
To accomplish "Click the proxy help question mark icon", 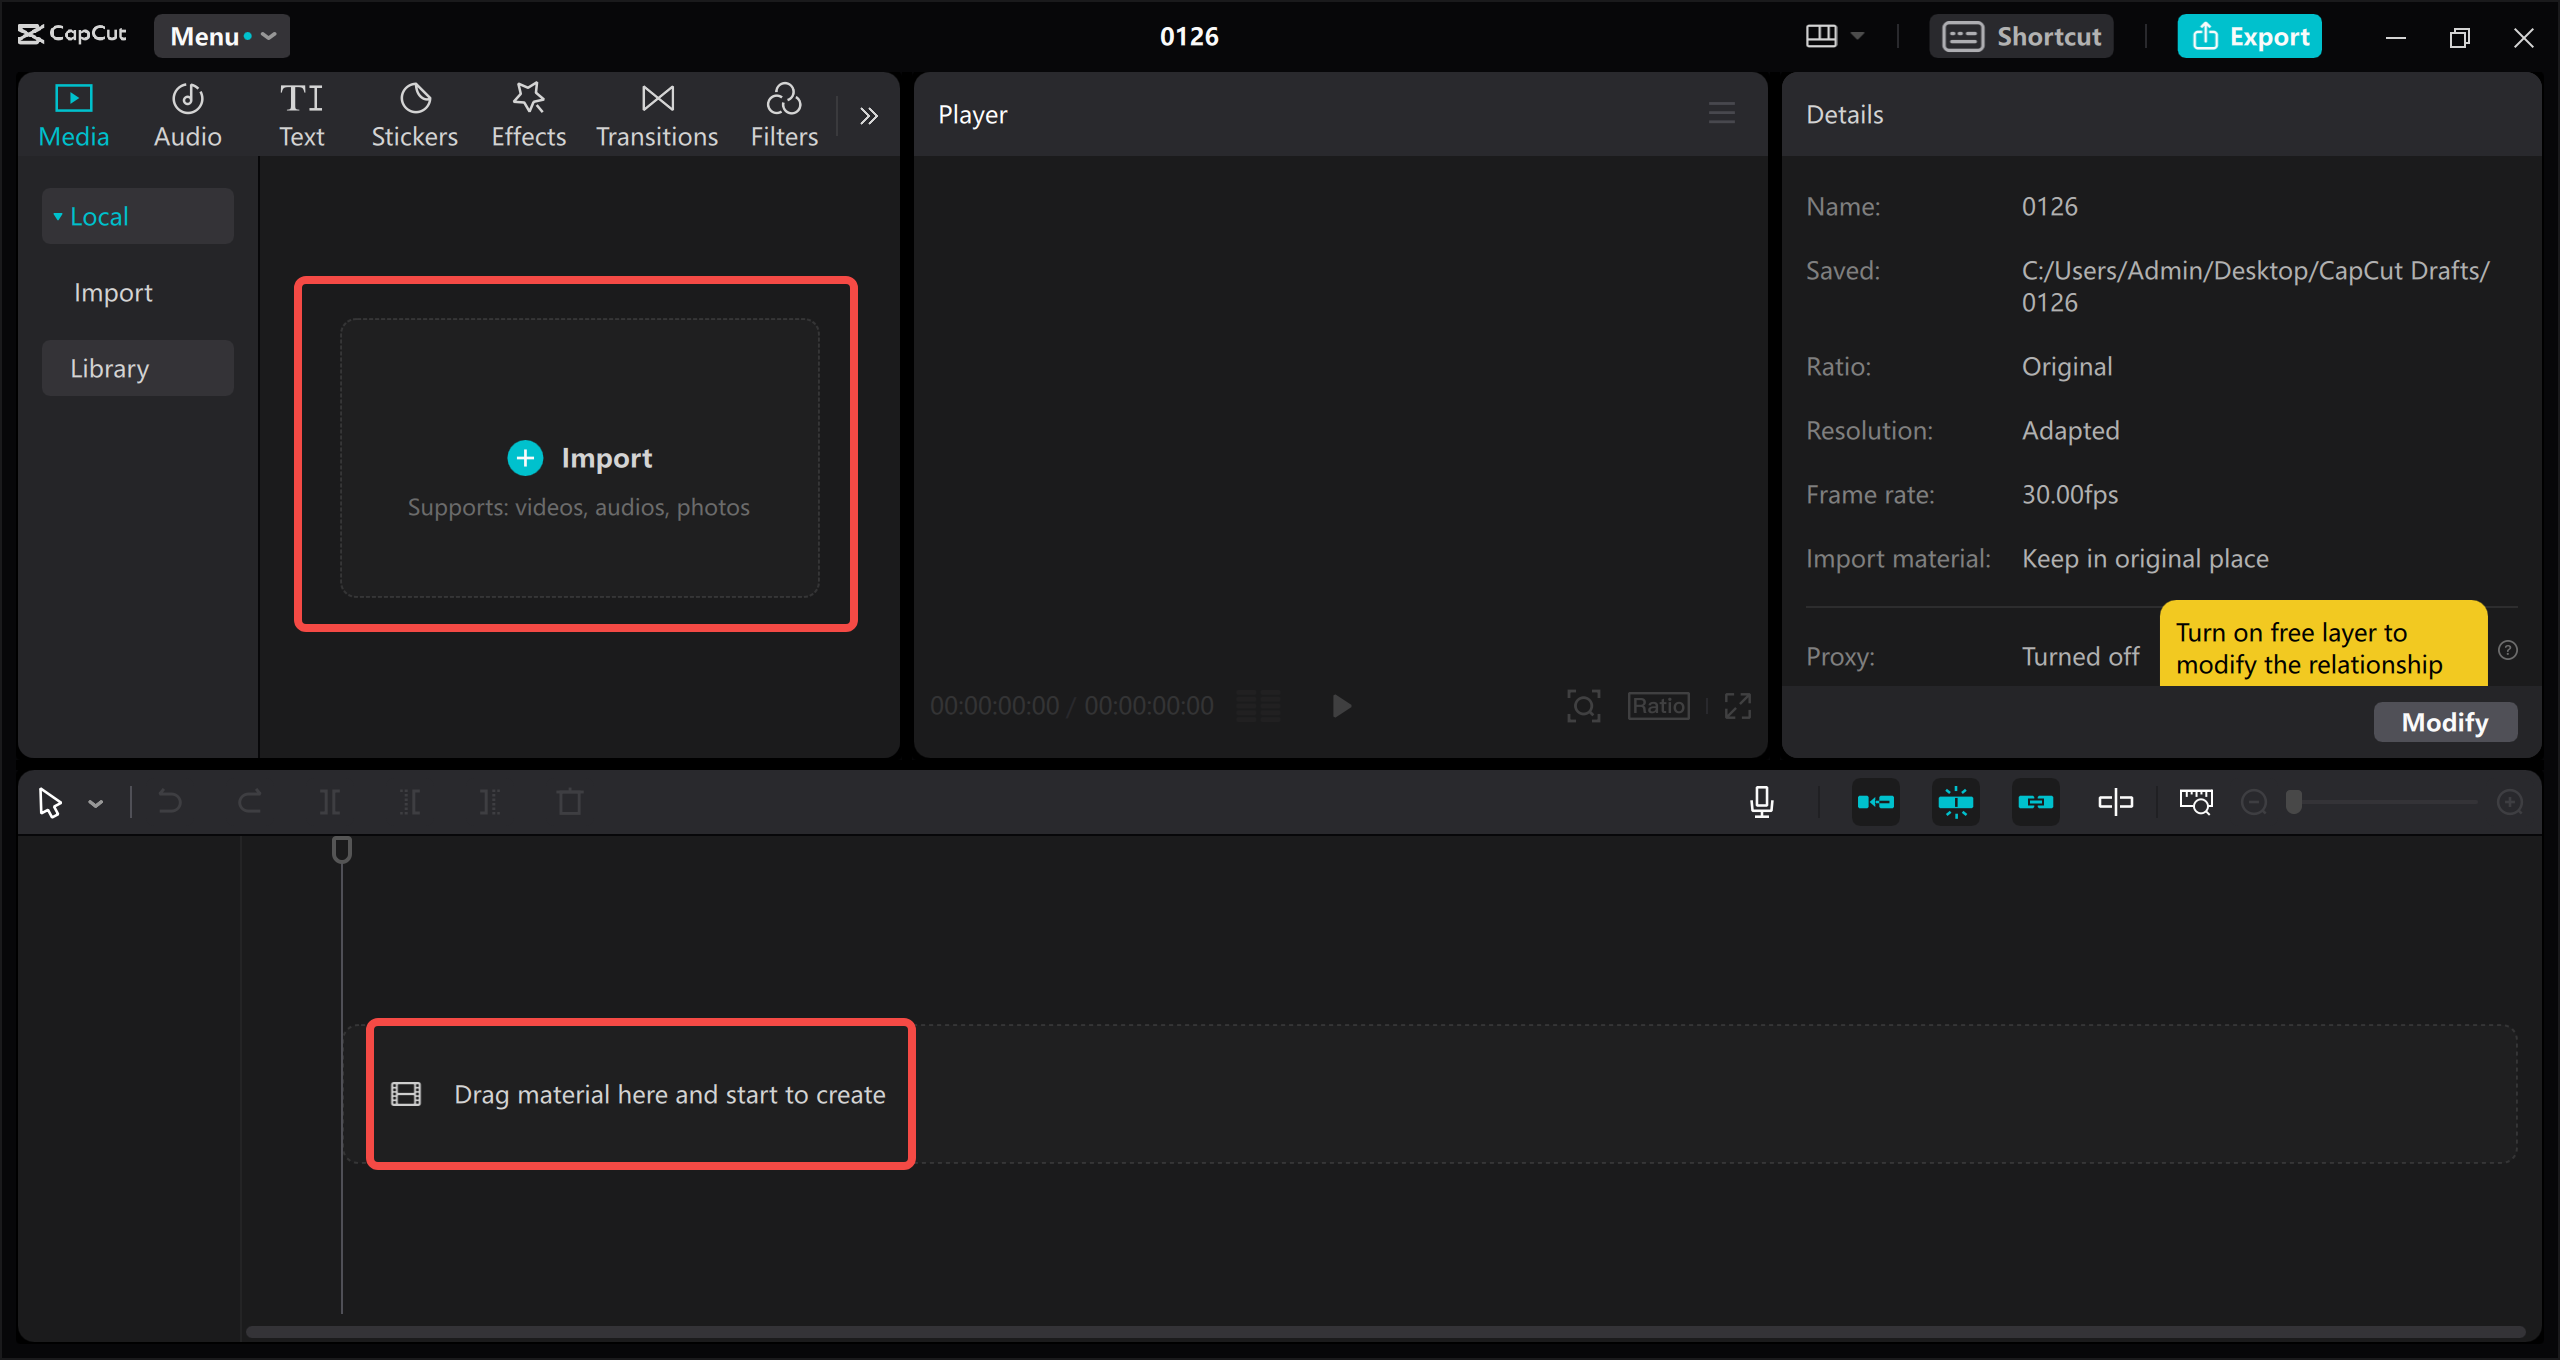I will [2508, 650].
